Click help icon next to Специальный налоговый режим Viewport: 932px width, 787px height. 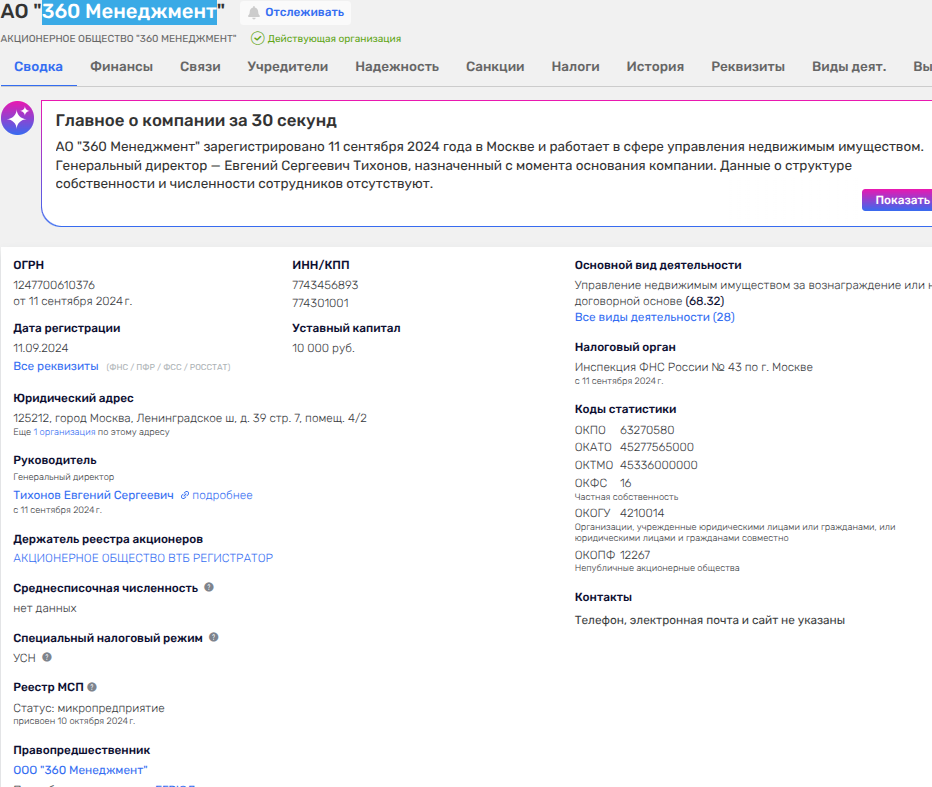[x=214, y=637]
